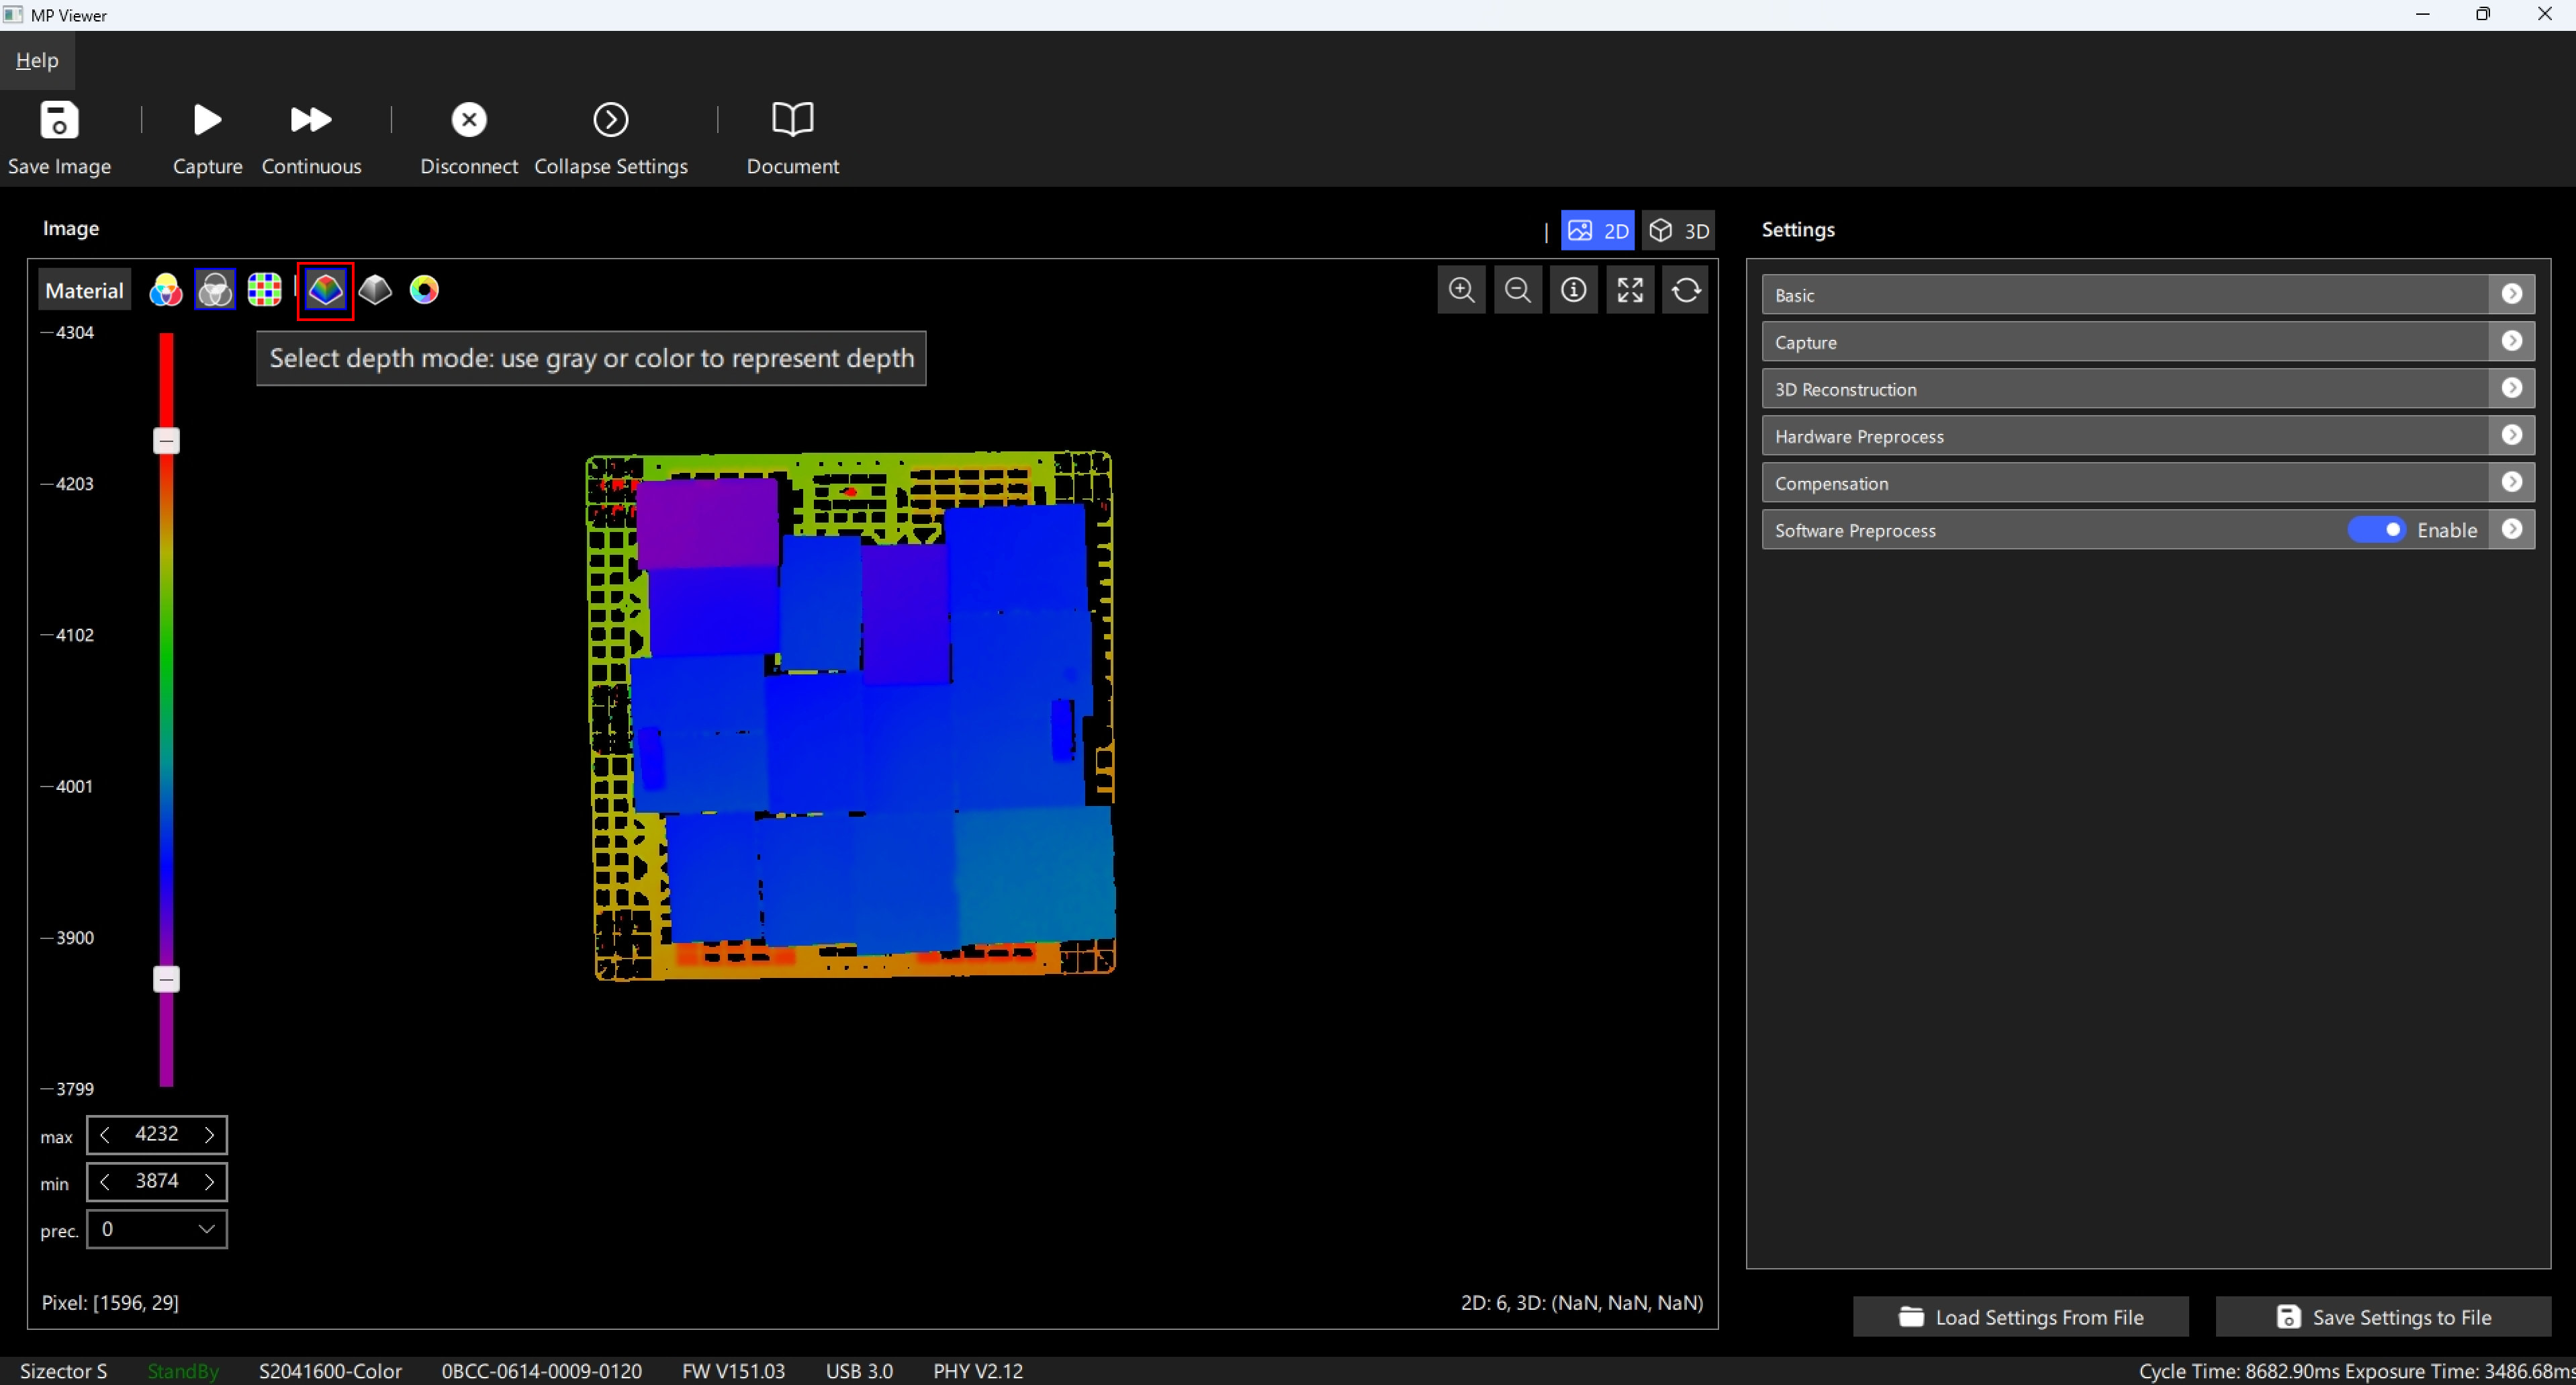The height and width of the screenshot is (1385, 2576).
Task: Click the min value field 3874
Action: tap(157, 1181)
